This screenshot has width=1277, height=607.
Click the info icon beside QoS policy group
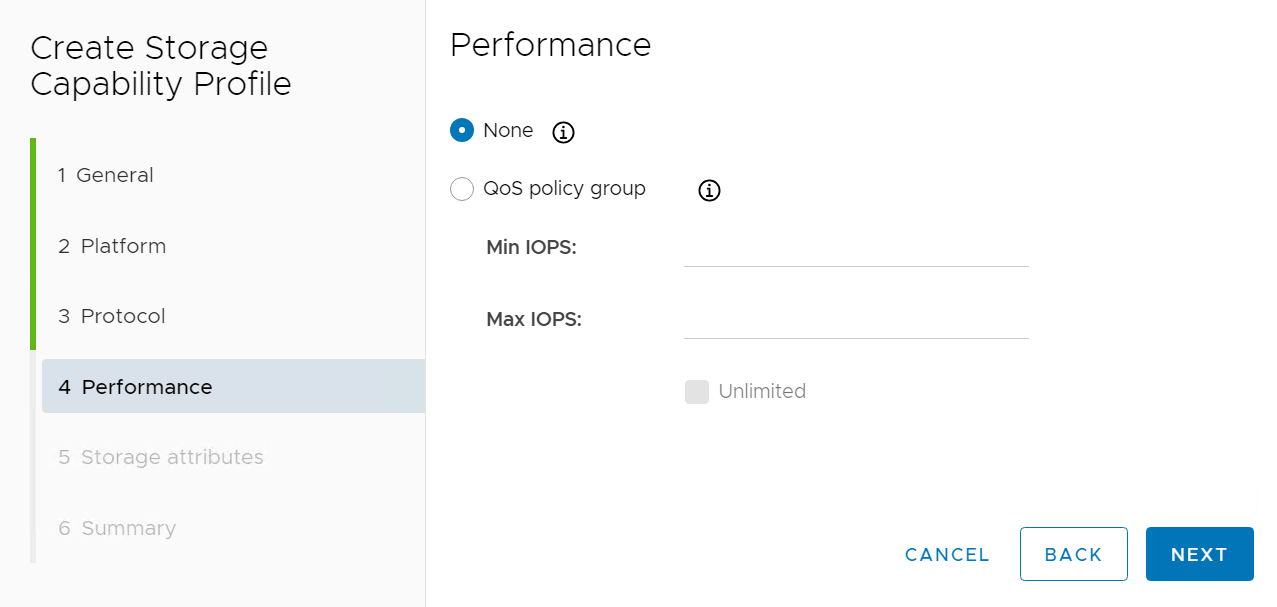click(709, 190)
